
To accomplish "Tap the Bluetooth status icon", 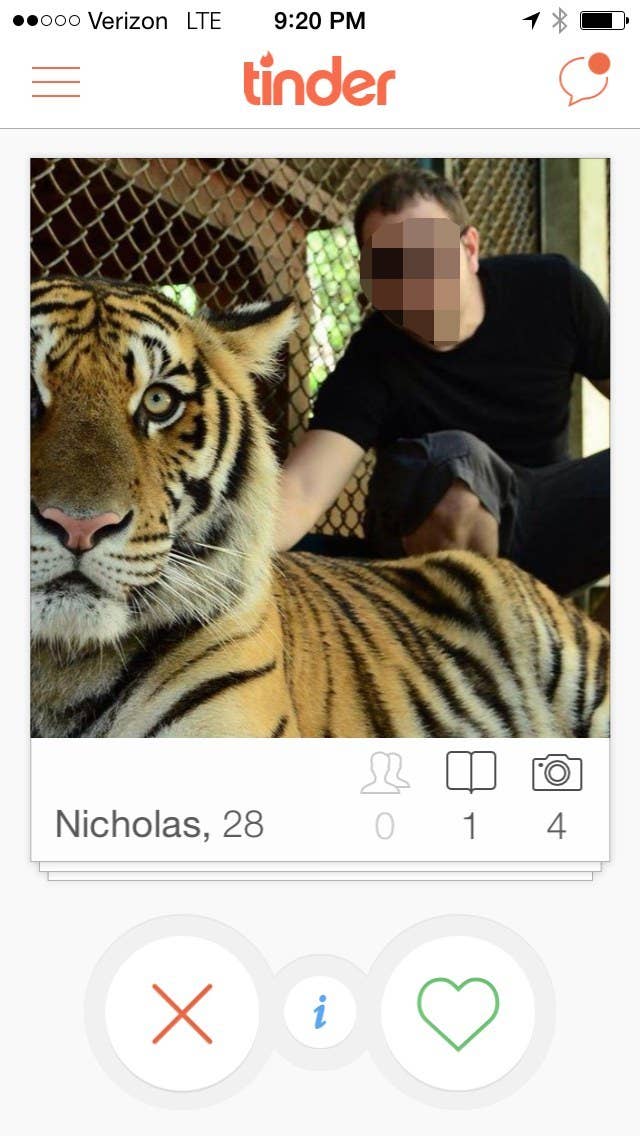I will pos(560,21).
